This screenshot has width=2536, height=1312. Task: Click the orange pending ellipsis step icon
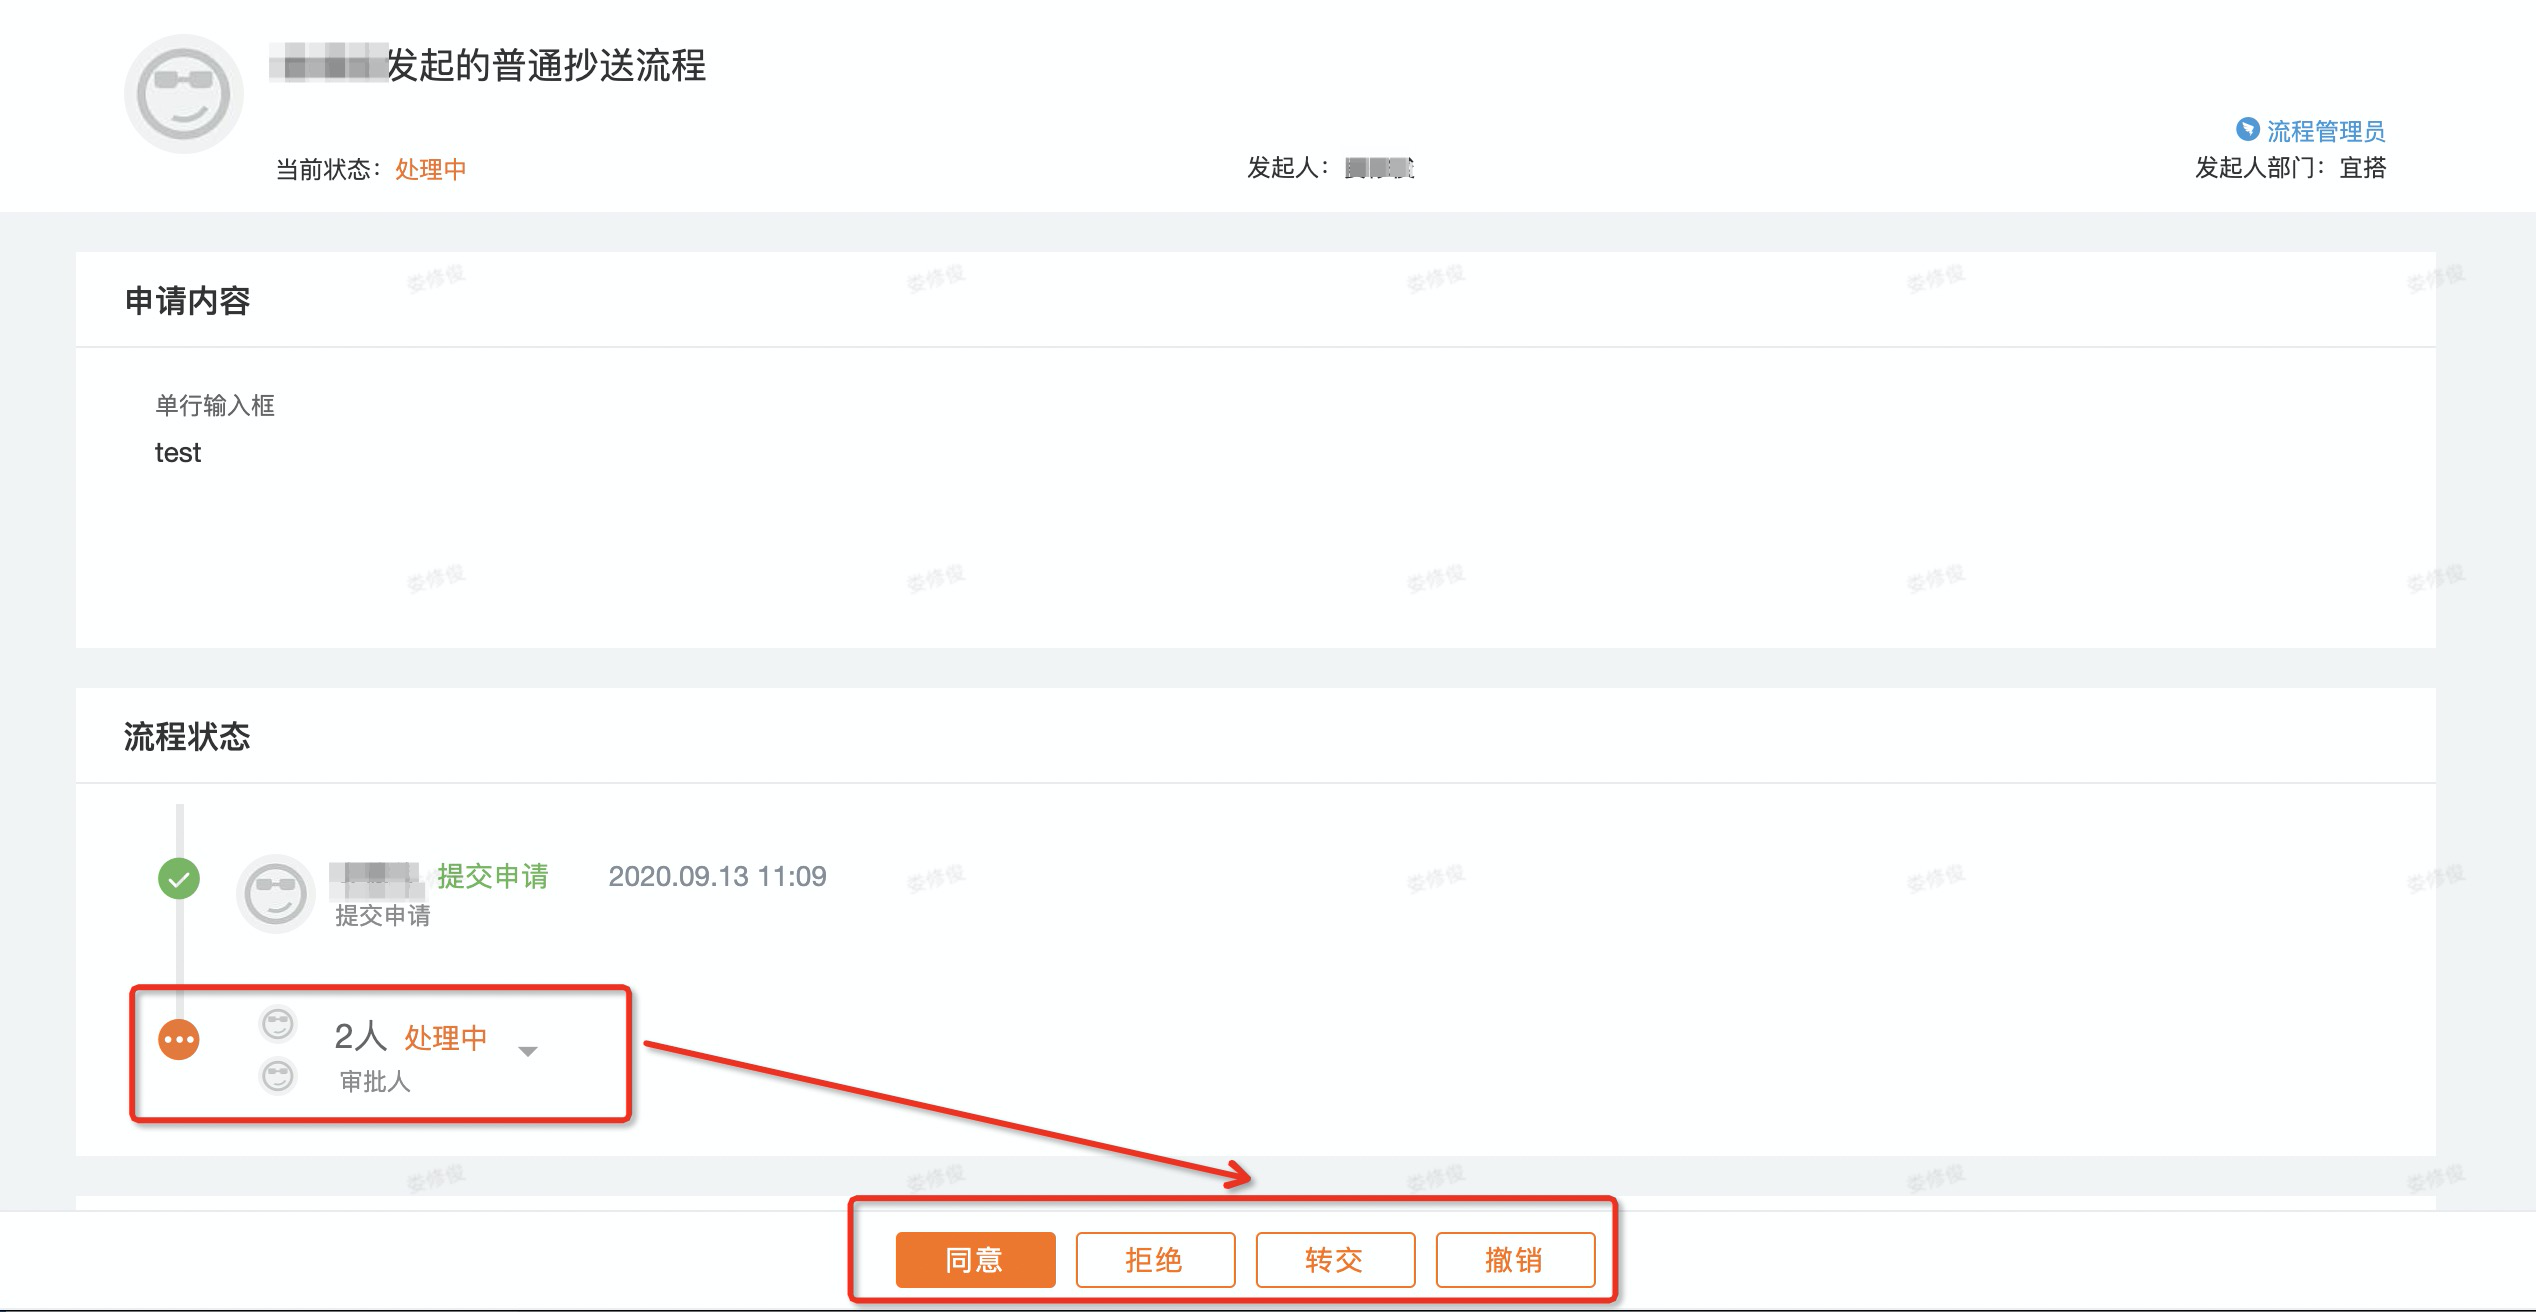click(x=179, y=1040)
